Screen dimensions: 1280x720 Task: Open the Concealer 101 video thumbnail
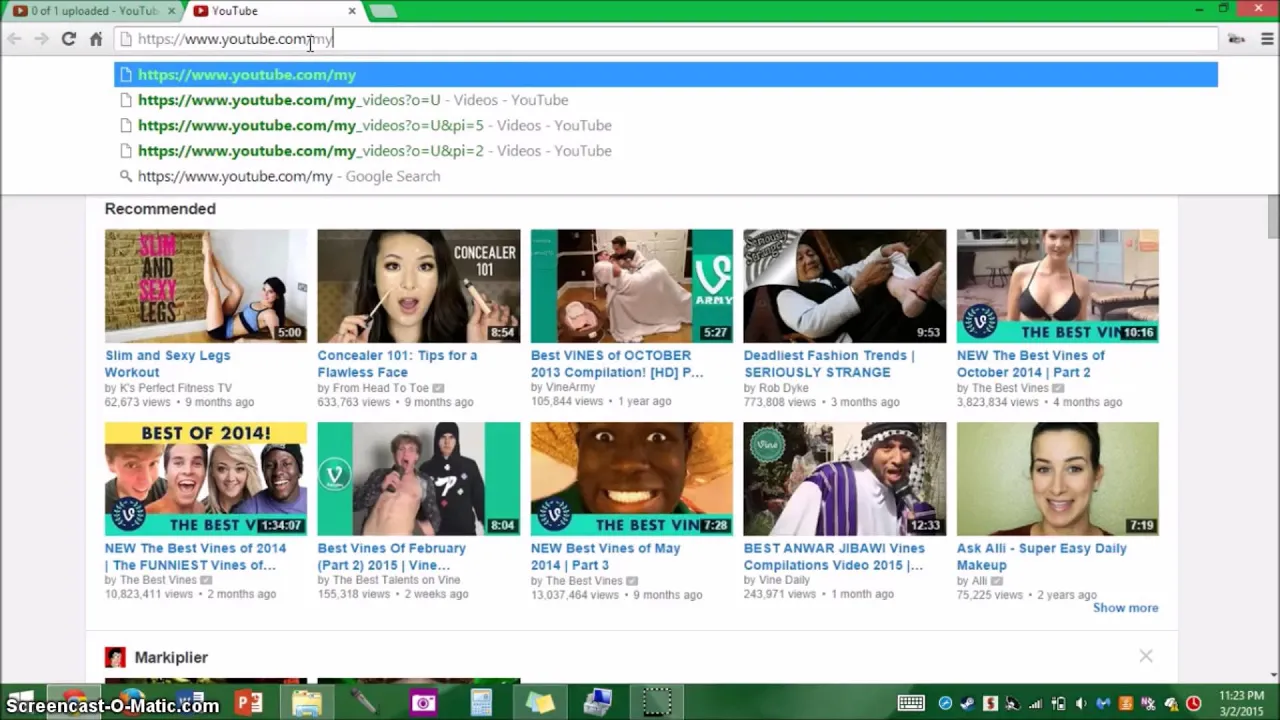(419, 286)
